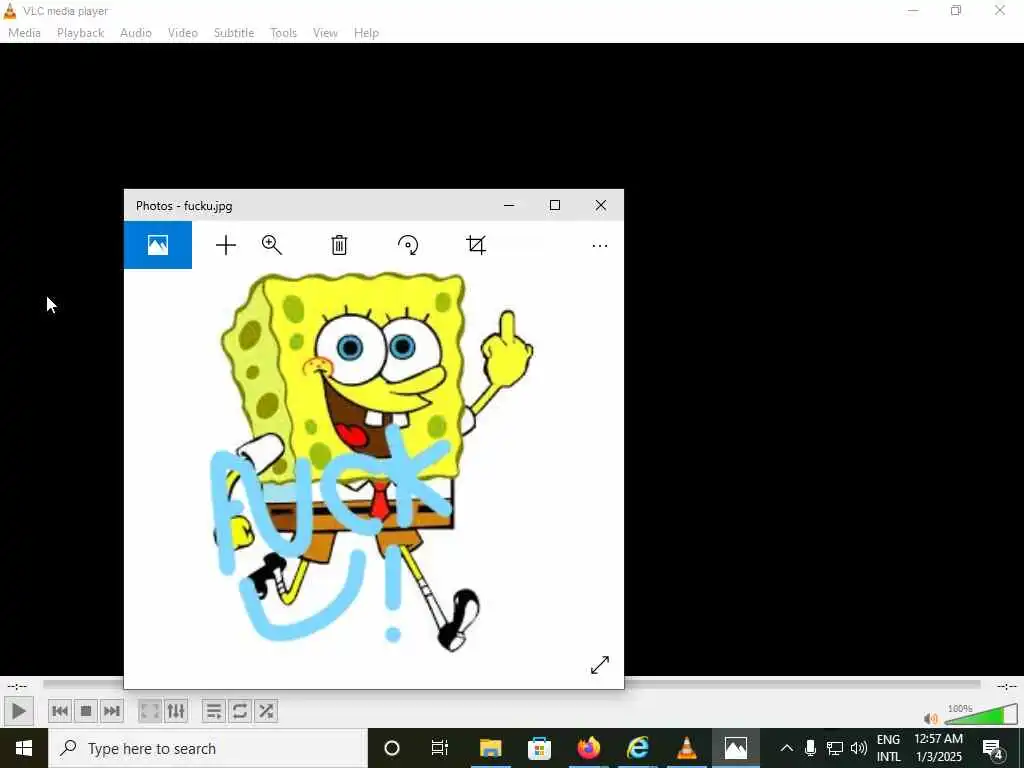Click the plus Add to icon in Photos
1024x768 pixels.
tap(226, 246)
